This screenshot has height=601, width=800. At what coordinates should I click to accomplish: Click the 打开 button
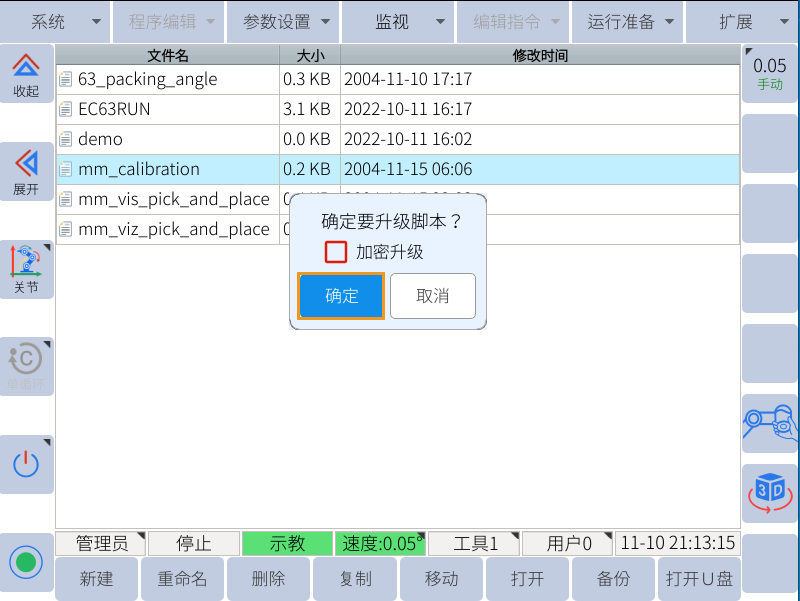pos(527,579)
